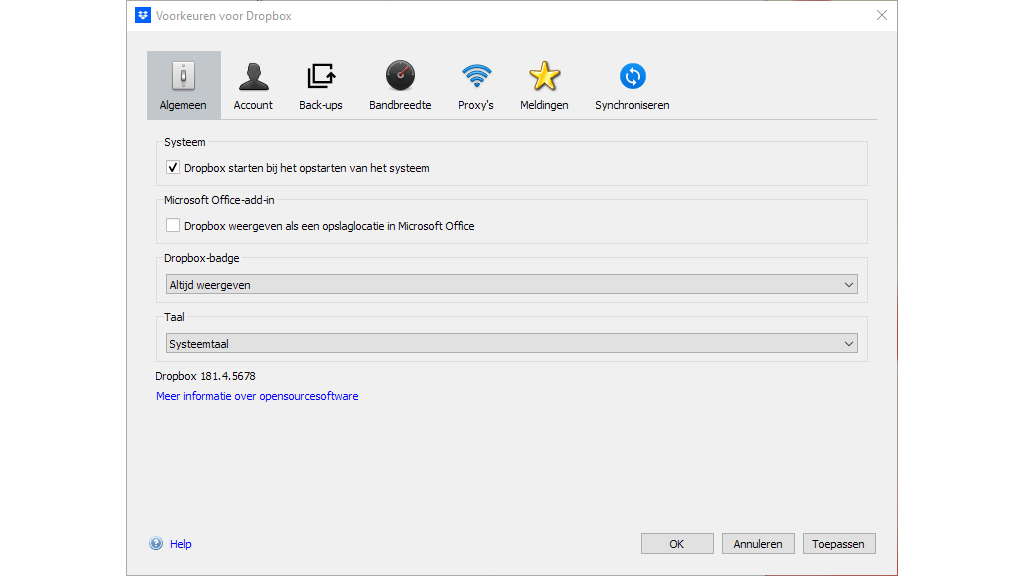
Task: Uncheck Dropbox starten bij het opstarten
Action: tap(173, 168)
